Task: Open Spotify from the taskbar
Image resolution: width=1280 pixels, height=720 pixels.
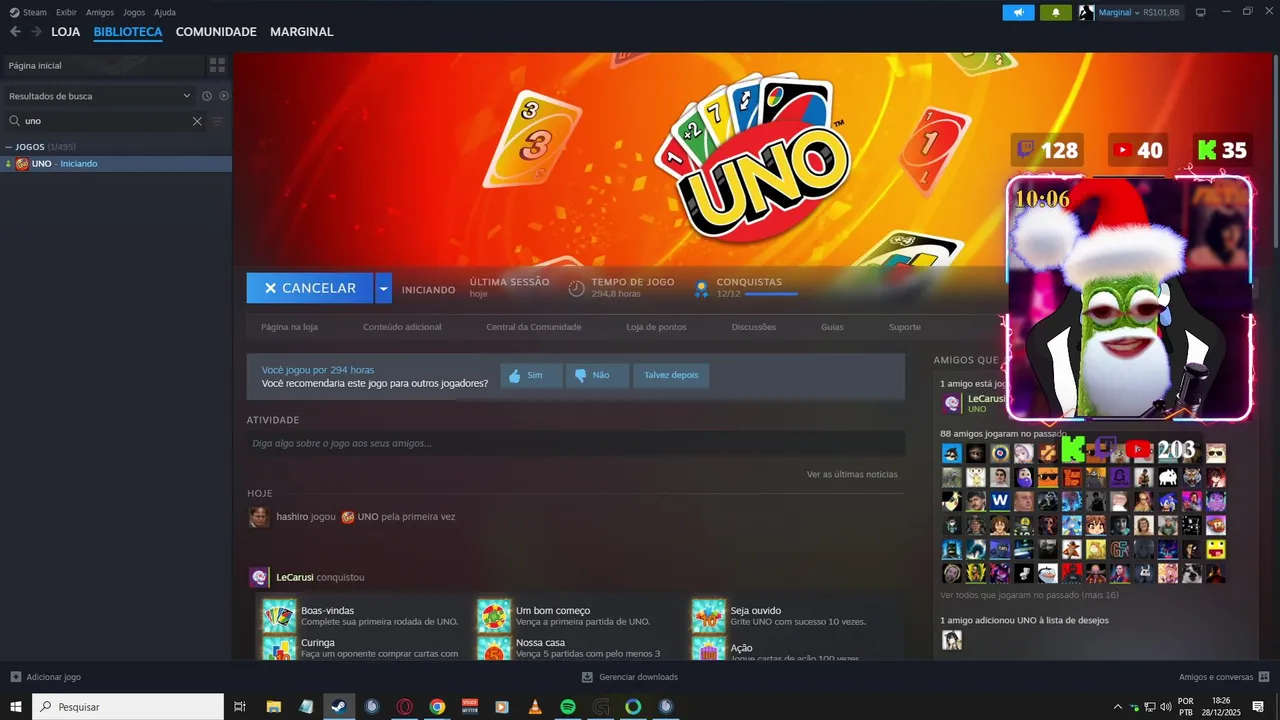Action: pos(568,707)
